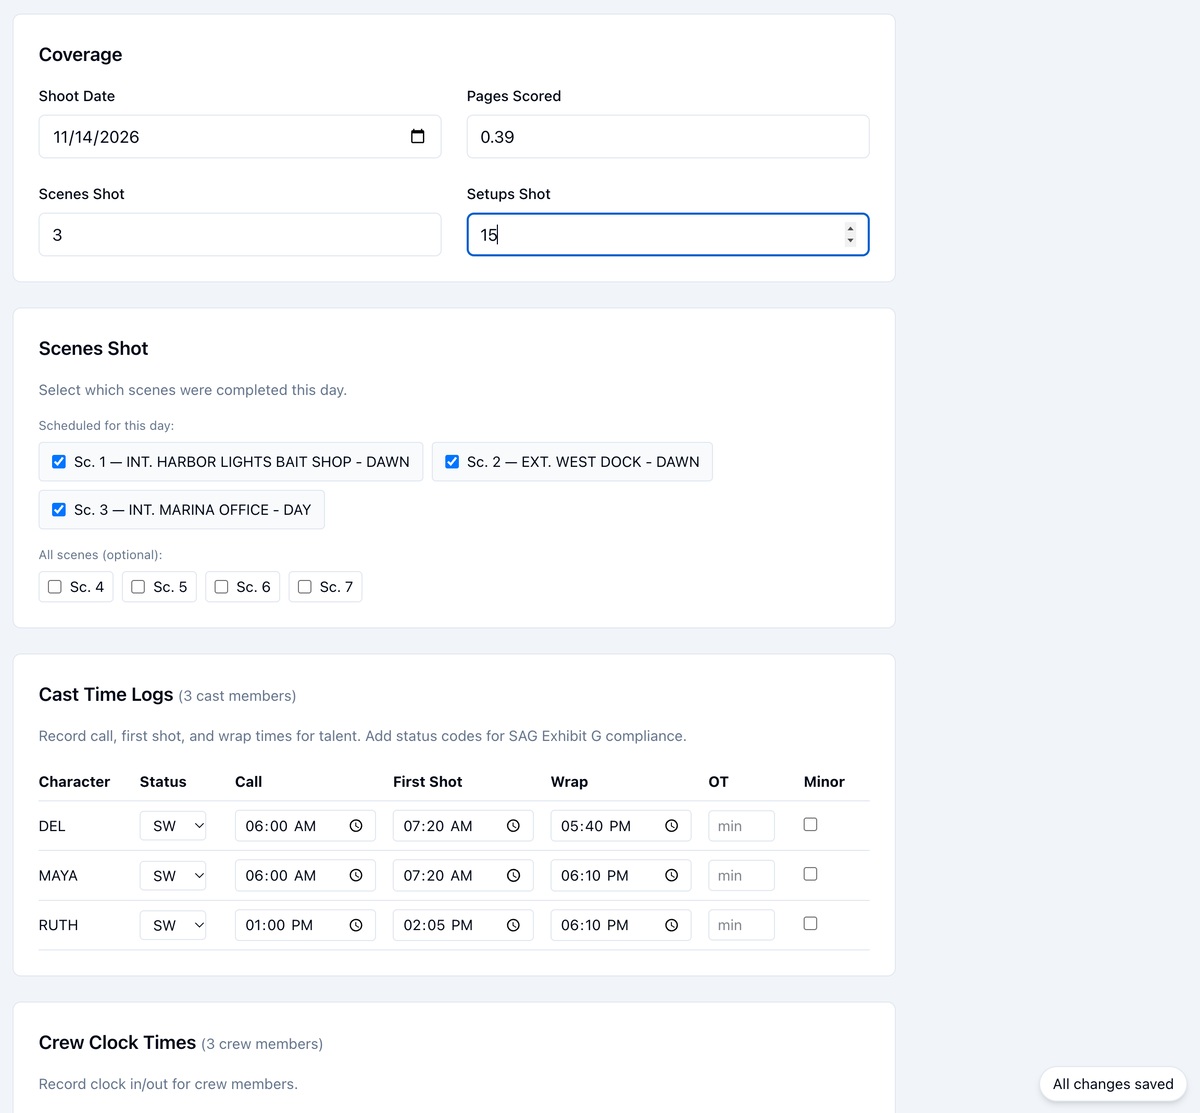Click the clock icon in DEL's Wrap time
Viewport: 1200px width, 1113px height.
tap(672, 826)
